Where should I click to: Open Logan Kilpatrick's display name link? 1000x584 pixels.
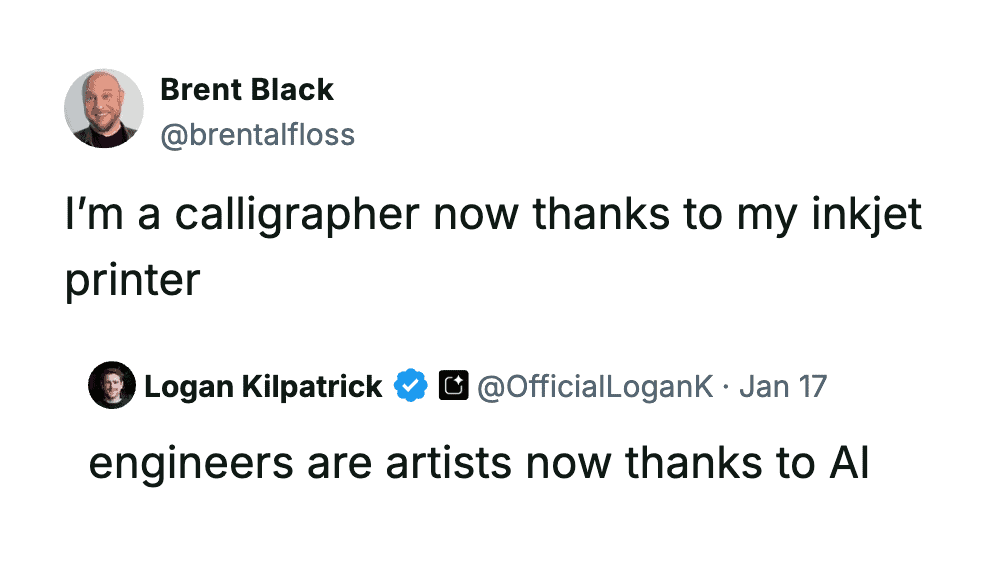click(x=263, y=386)
